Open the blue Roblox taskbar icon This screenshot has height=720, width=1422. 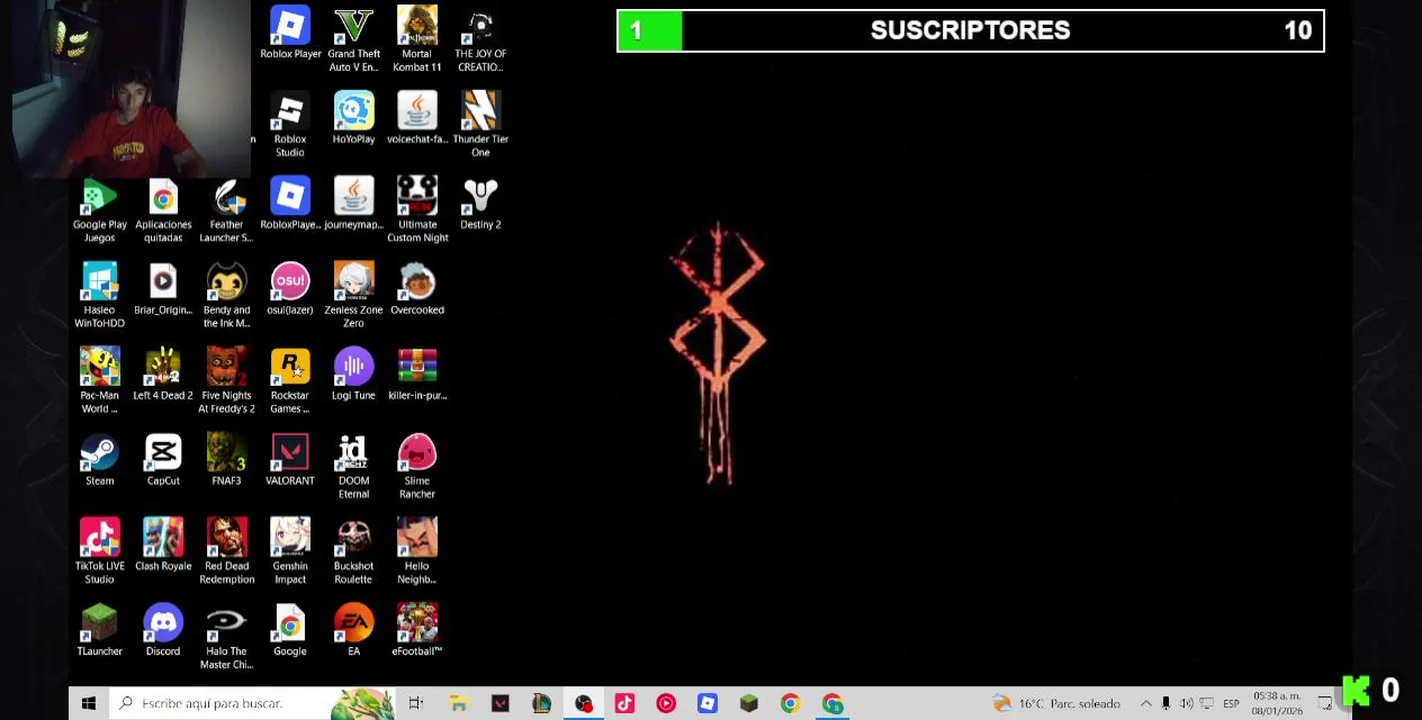click(707, 703)
